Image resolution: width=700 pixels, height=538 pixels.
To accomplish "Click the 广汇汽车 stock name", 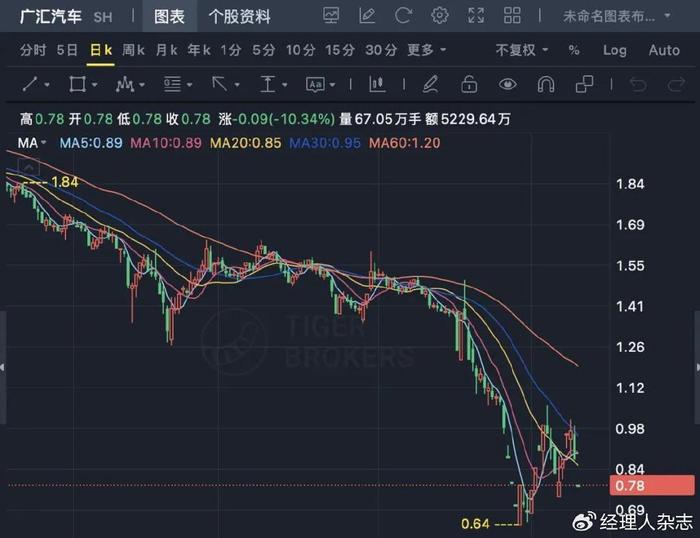I will [x=50, y=17].
